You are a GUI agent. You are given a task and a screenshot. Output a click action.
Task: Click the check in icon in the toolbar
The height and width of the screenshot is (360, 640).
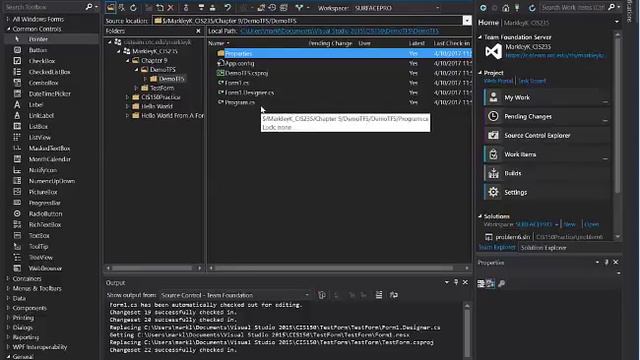click(213, 7)
